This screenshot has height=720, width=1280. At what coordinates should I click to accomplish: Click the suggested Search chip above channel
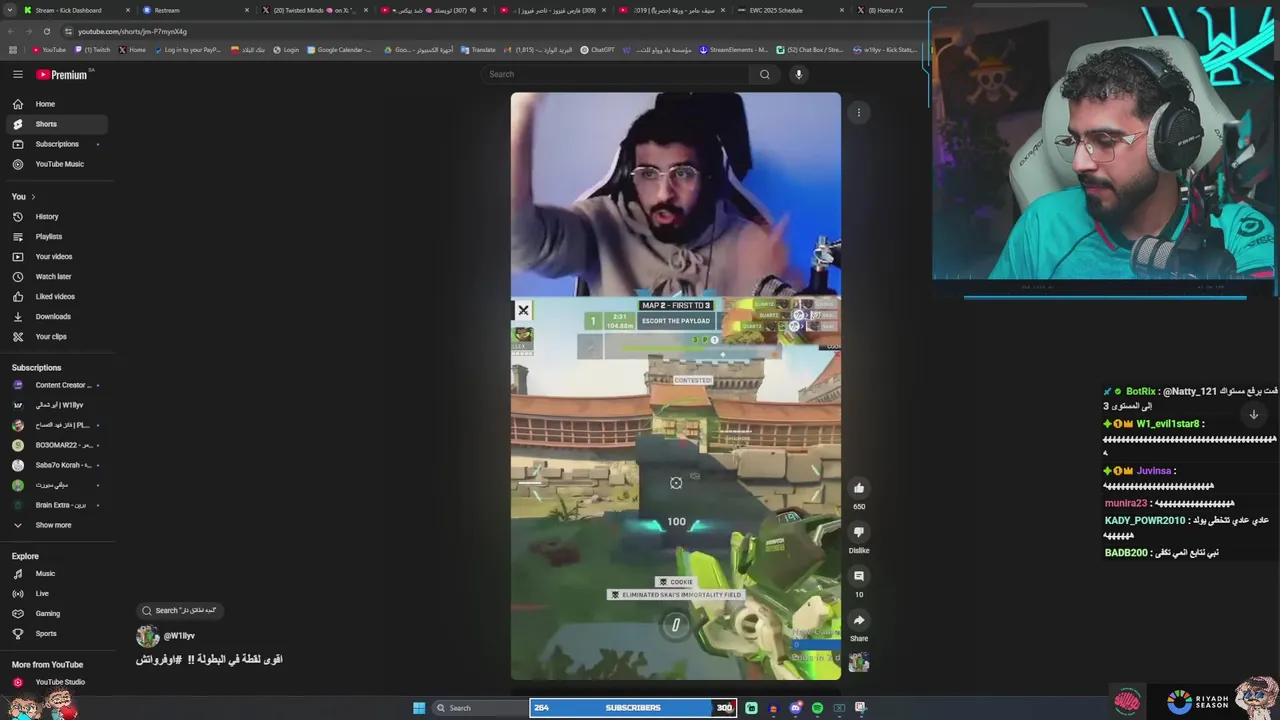pos(180,610)
